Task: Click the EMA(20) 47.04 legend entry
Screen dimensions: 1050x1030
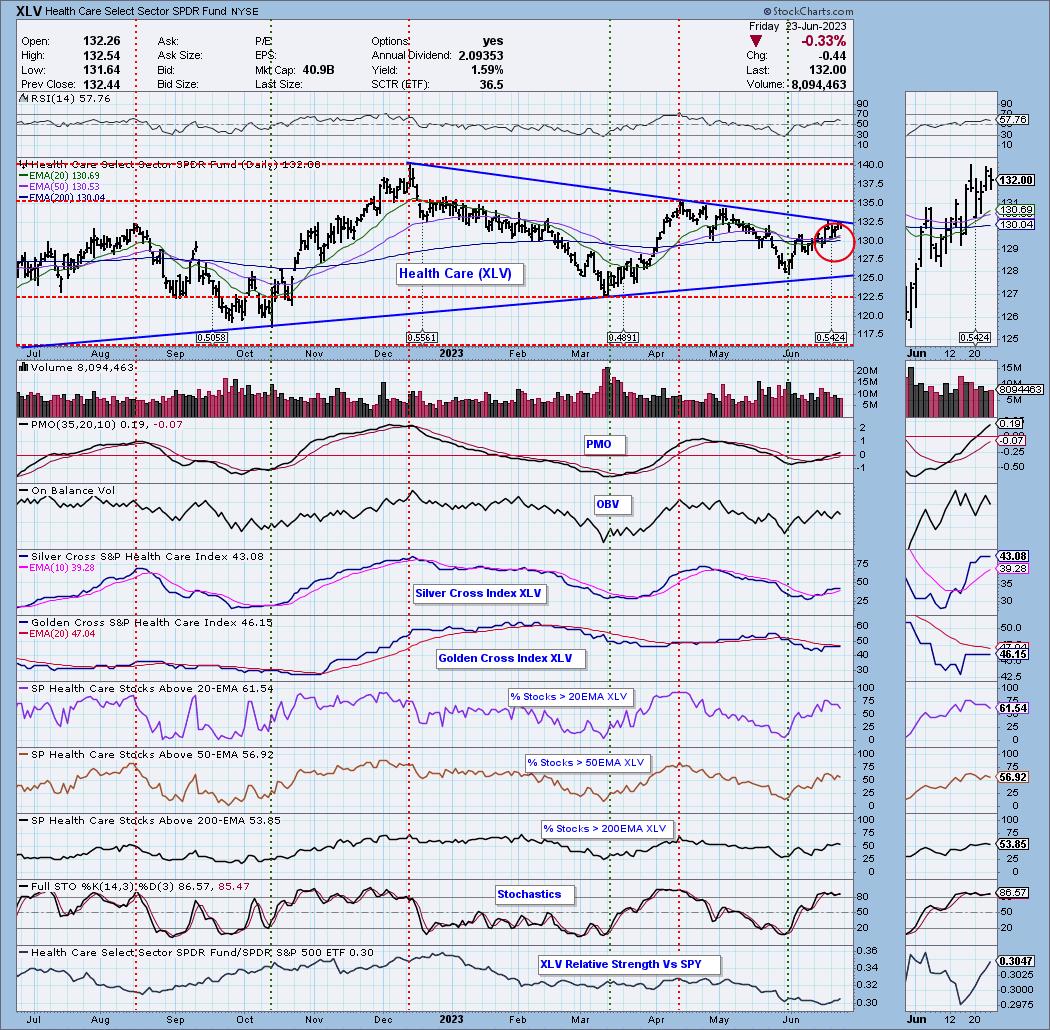Action: 57,633
